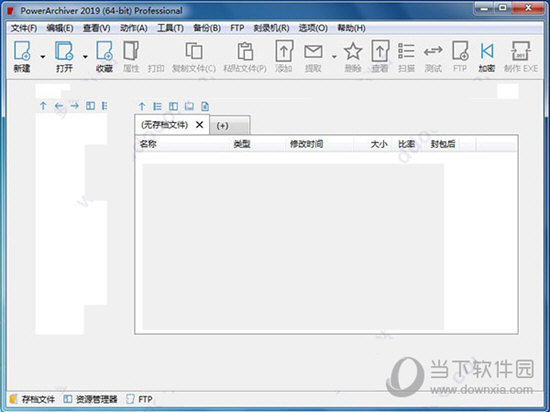550x412 pixels.
Task: Click the back arrow in left pane
Action: 59,106
